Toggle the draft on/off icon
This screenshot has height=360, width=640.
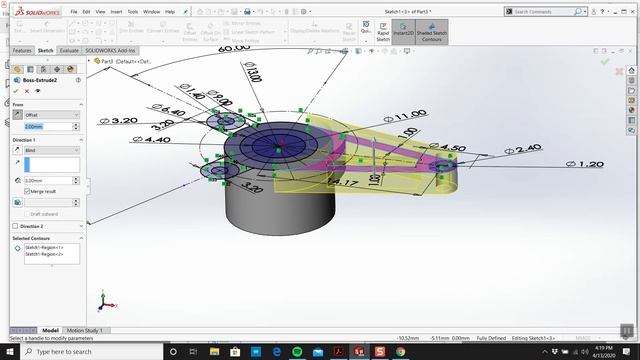point(17,202)
